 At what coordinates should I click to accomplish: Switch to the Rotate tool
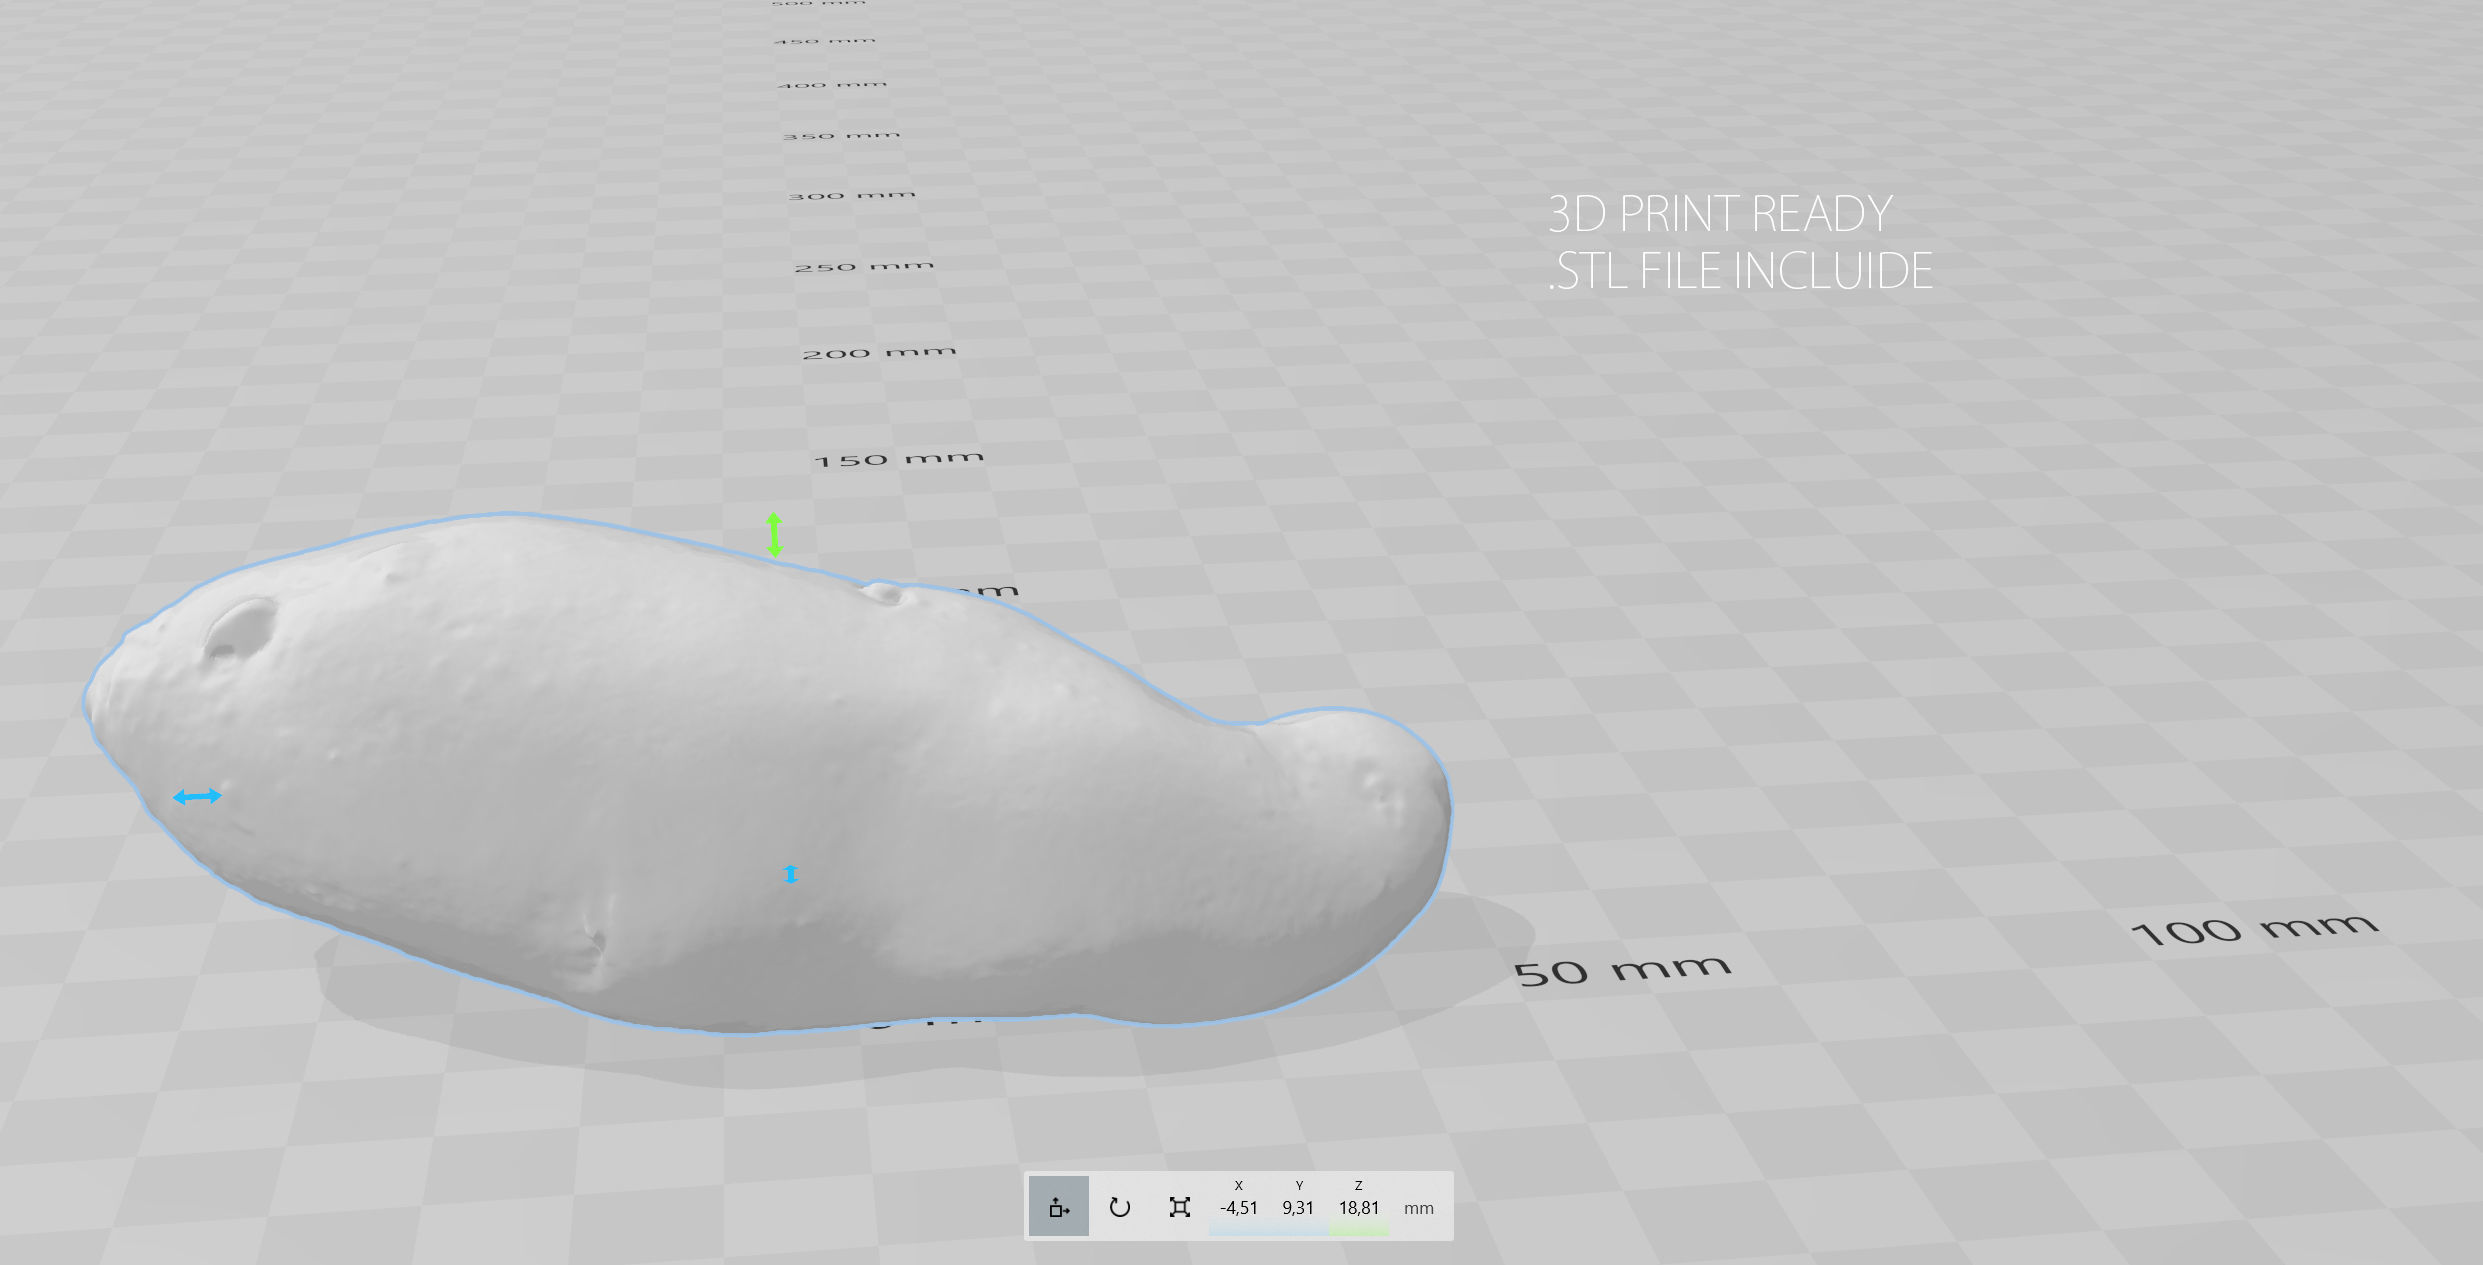pos(1119,1207)
